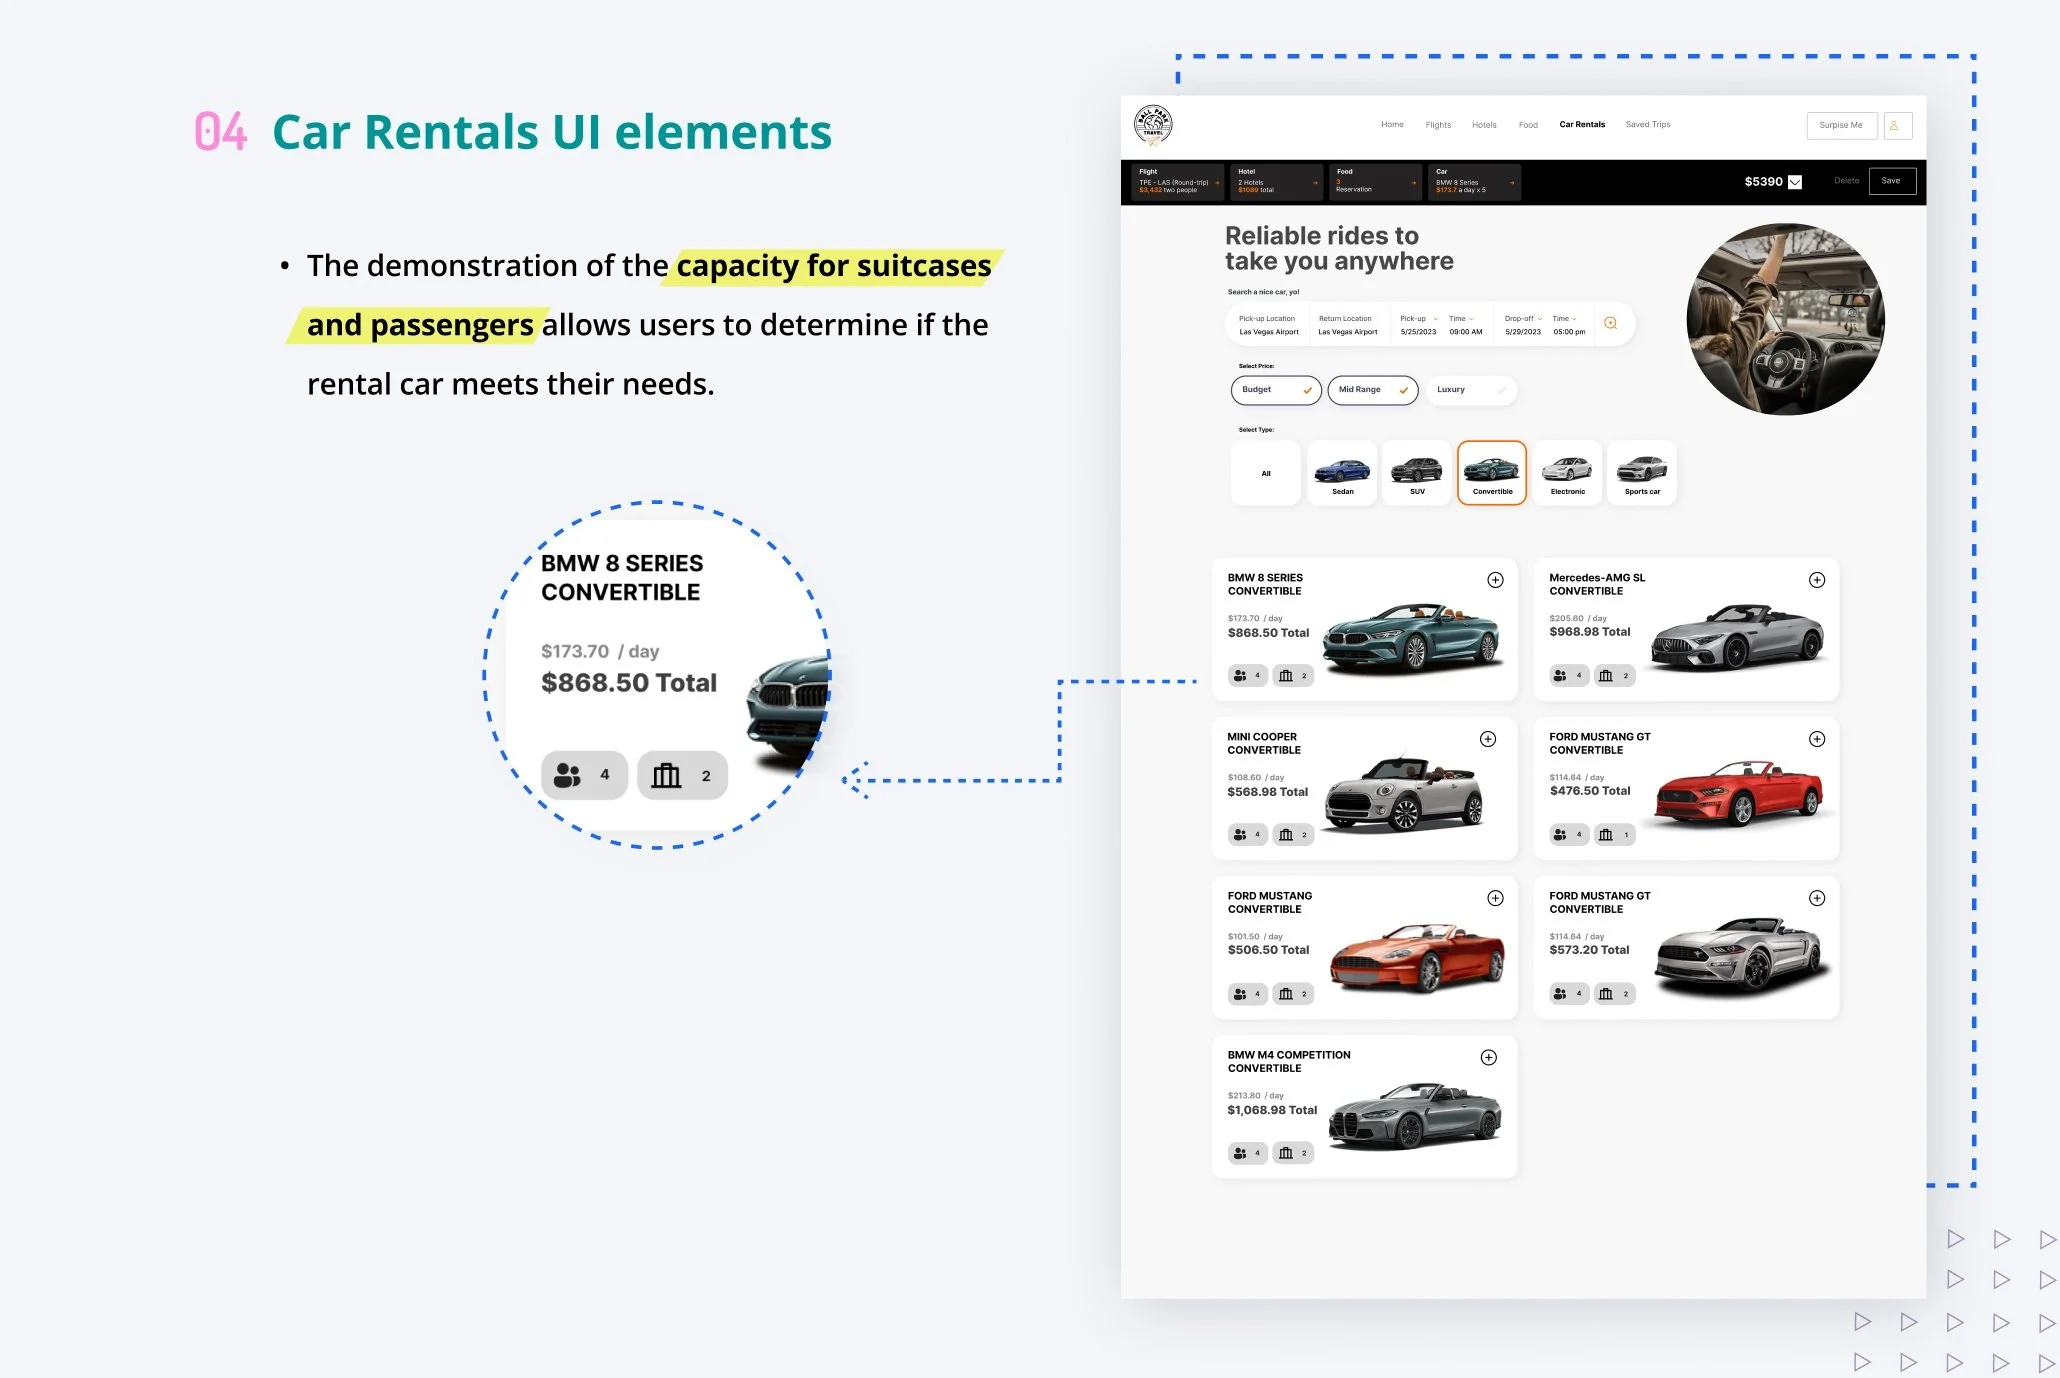This screenshot has width=2060, height=1378.
Task: Expand the $5390 total dropdown
Action: click(x=1795, y=182)
